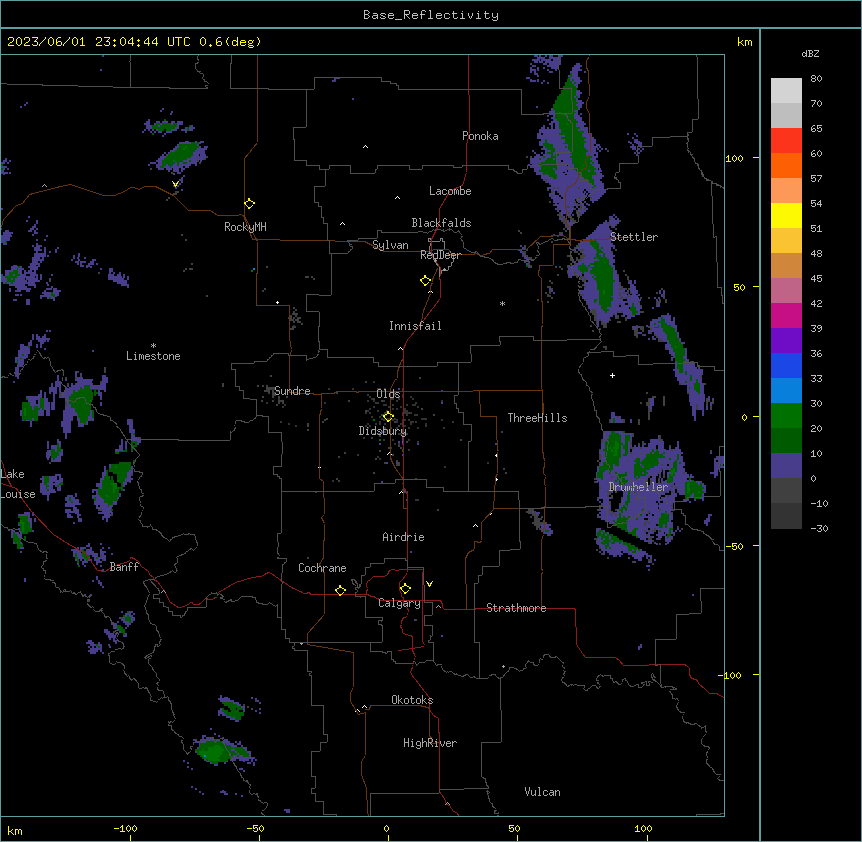Viewport: 862px width, 842px height.
Task: Click the ThreeHills label
Action: [537, 418]
